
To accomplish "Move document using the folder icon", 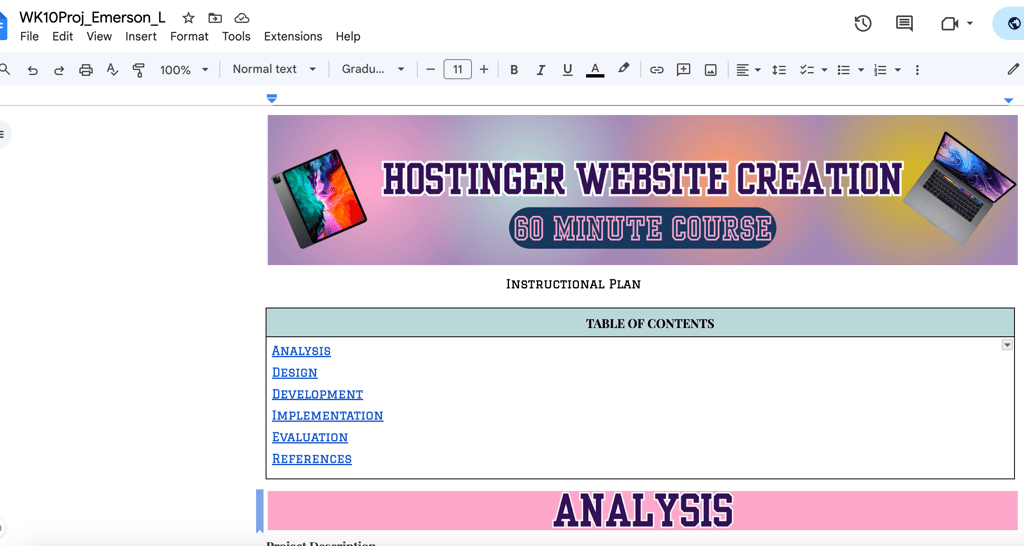I will point(215,18).
